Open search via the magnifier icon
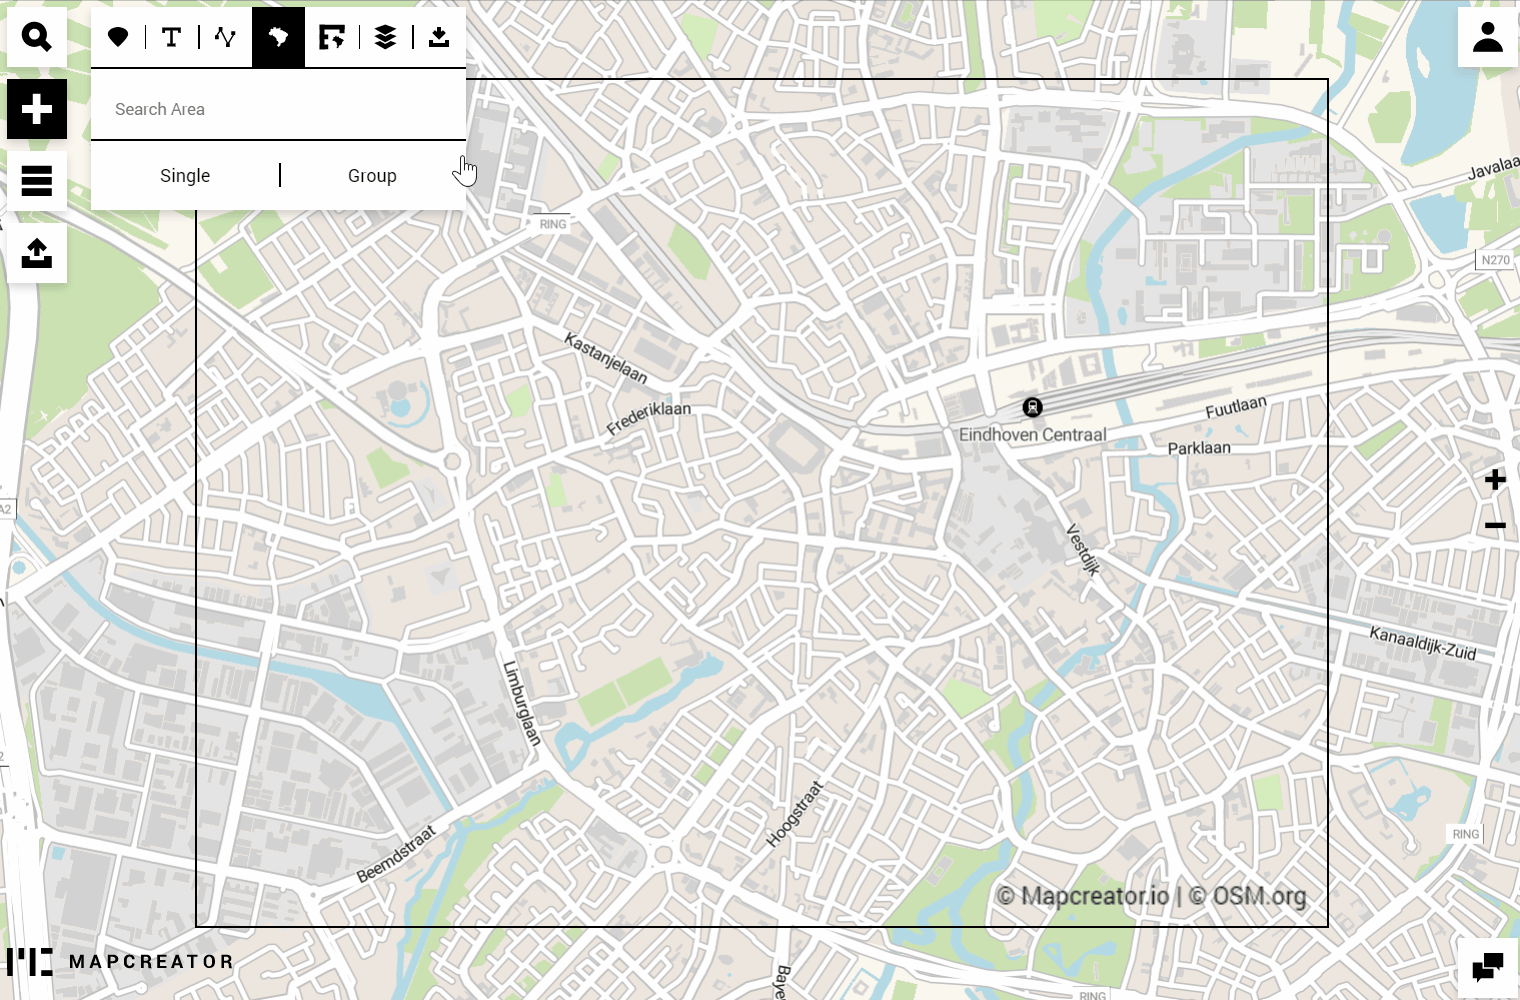This screenshot has height=1000, width=1520. pos(37,37)
